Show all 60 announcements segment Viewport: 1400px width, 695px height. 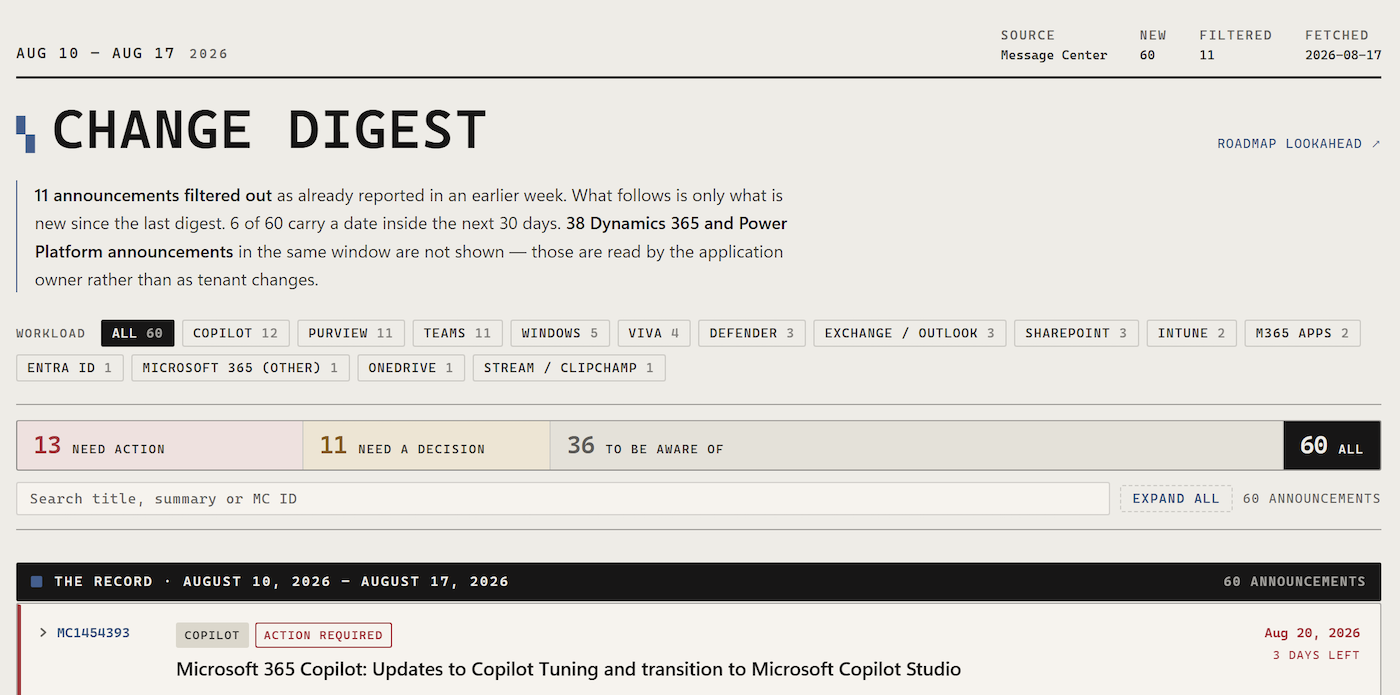(x=1332, y=446)
